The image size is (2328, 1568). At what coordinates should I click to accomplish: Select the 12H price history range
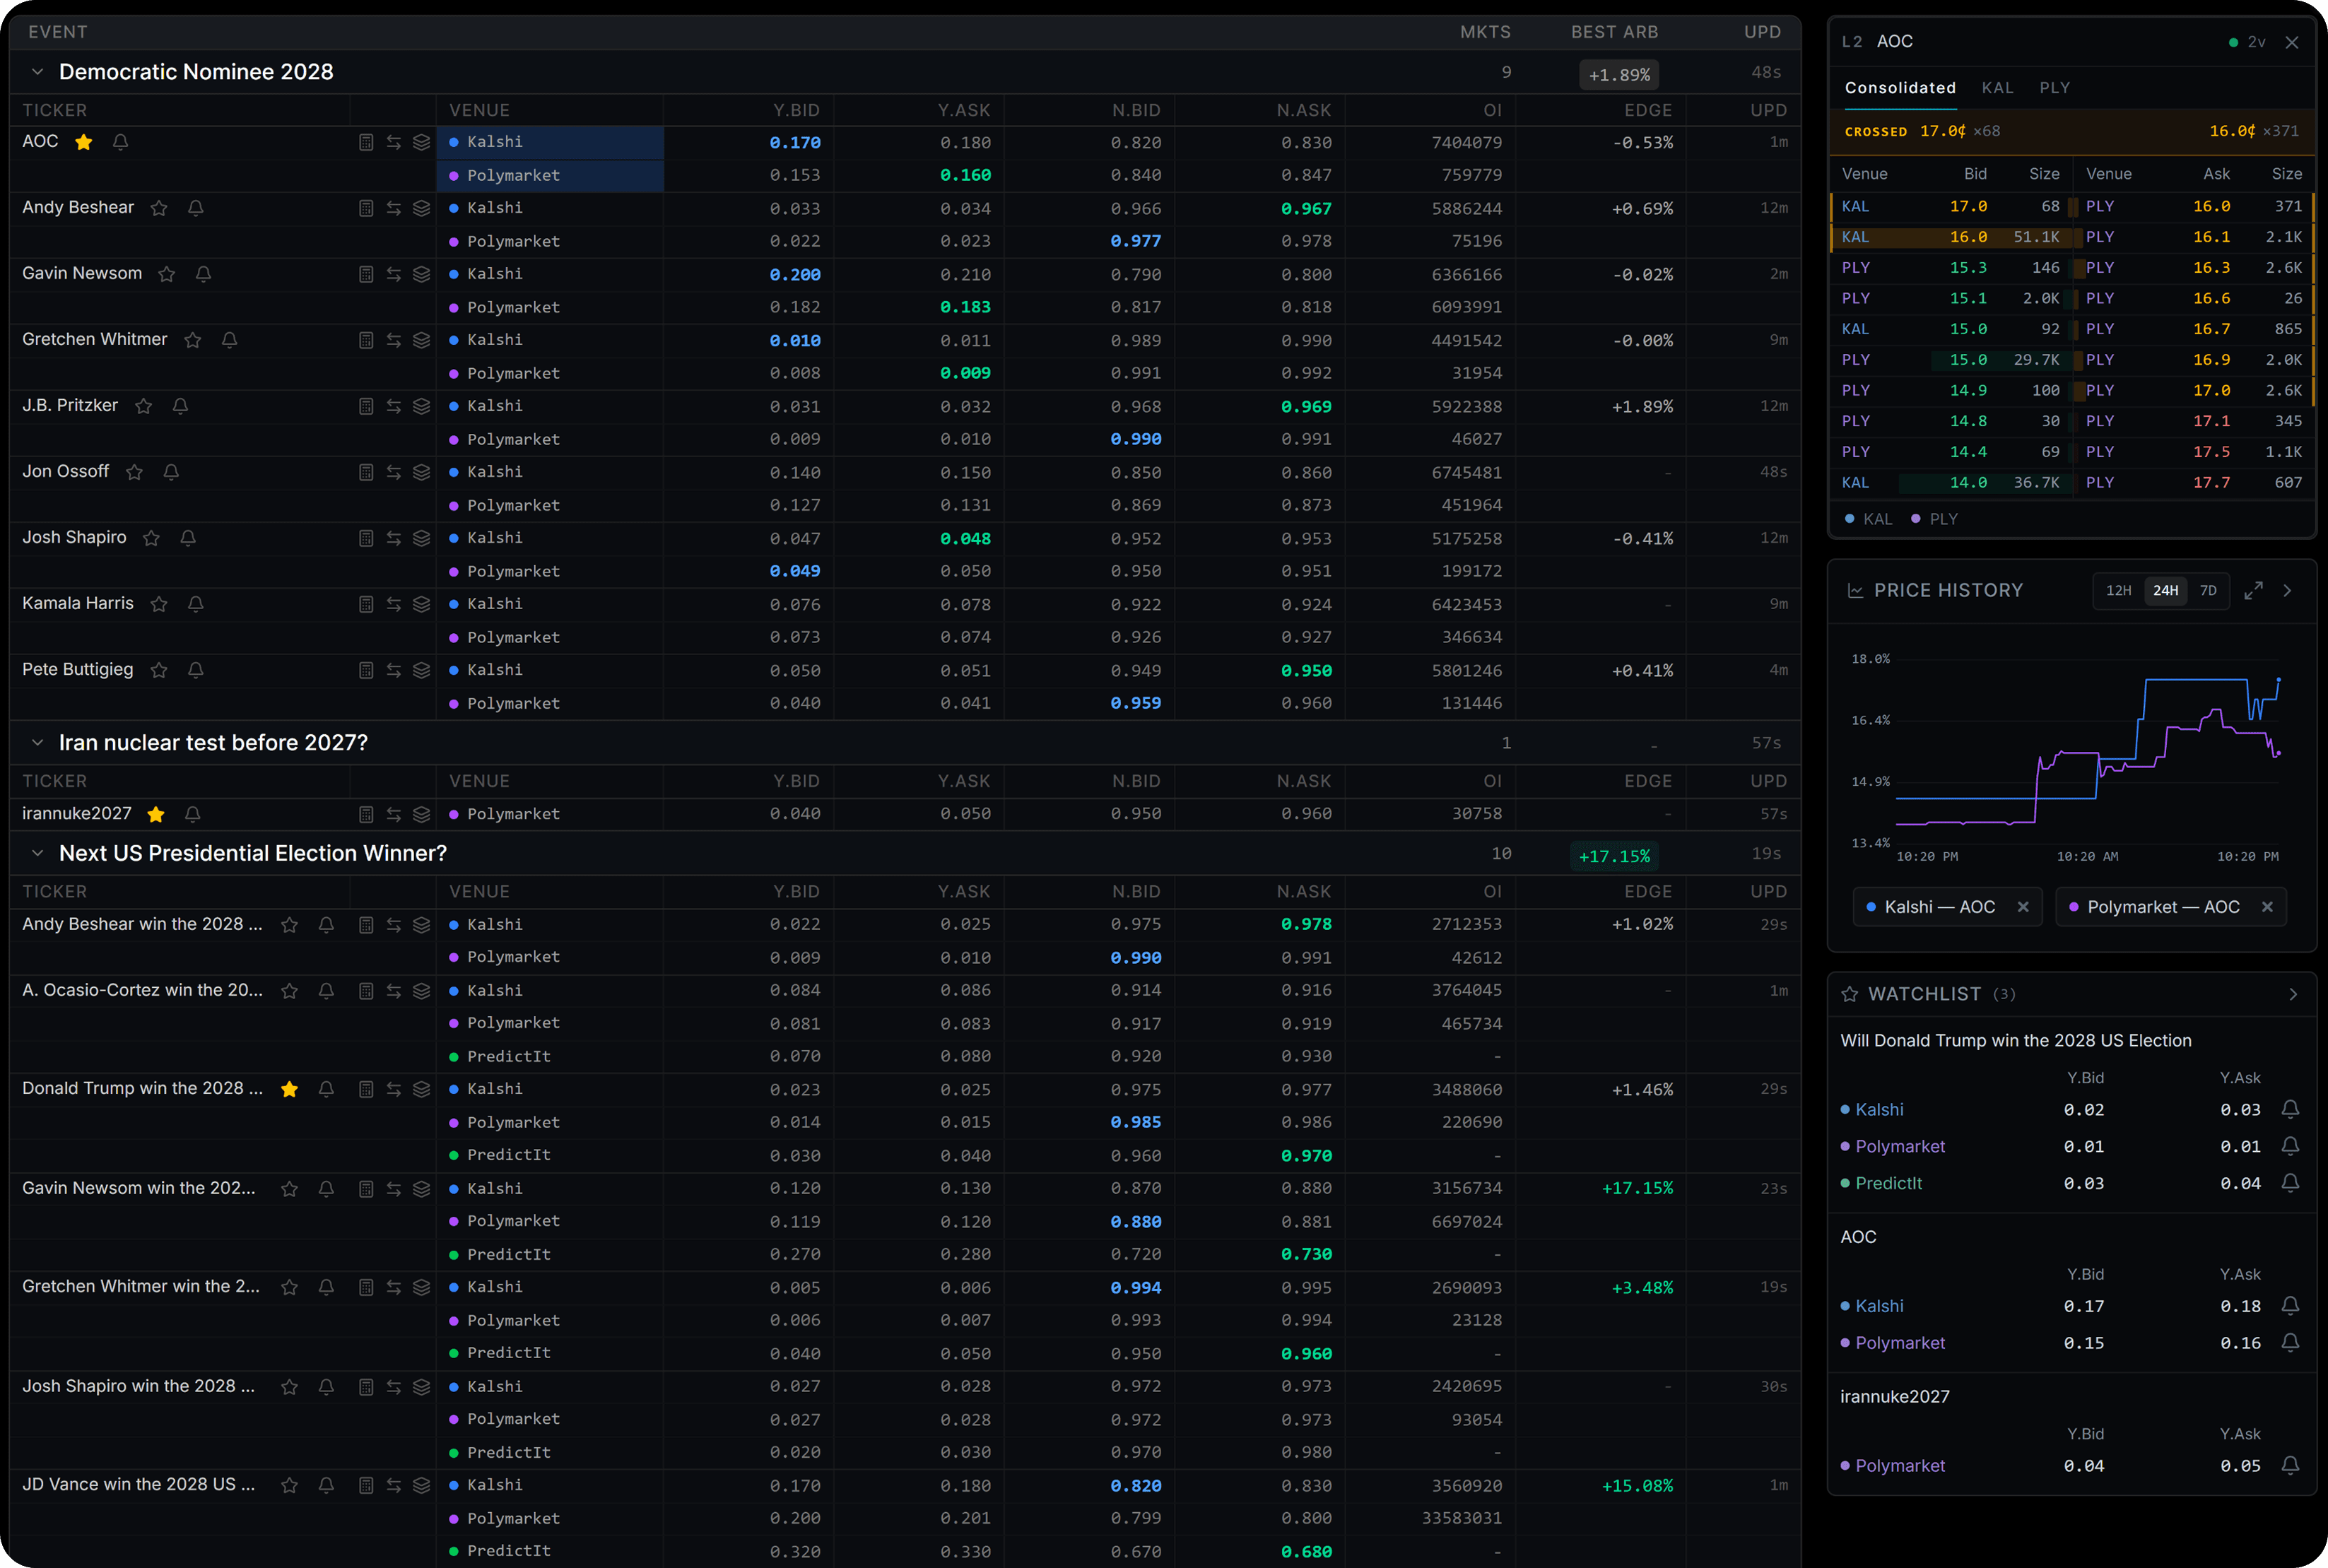pyautogui.click(x=2118, y=591)
